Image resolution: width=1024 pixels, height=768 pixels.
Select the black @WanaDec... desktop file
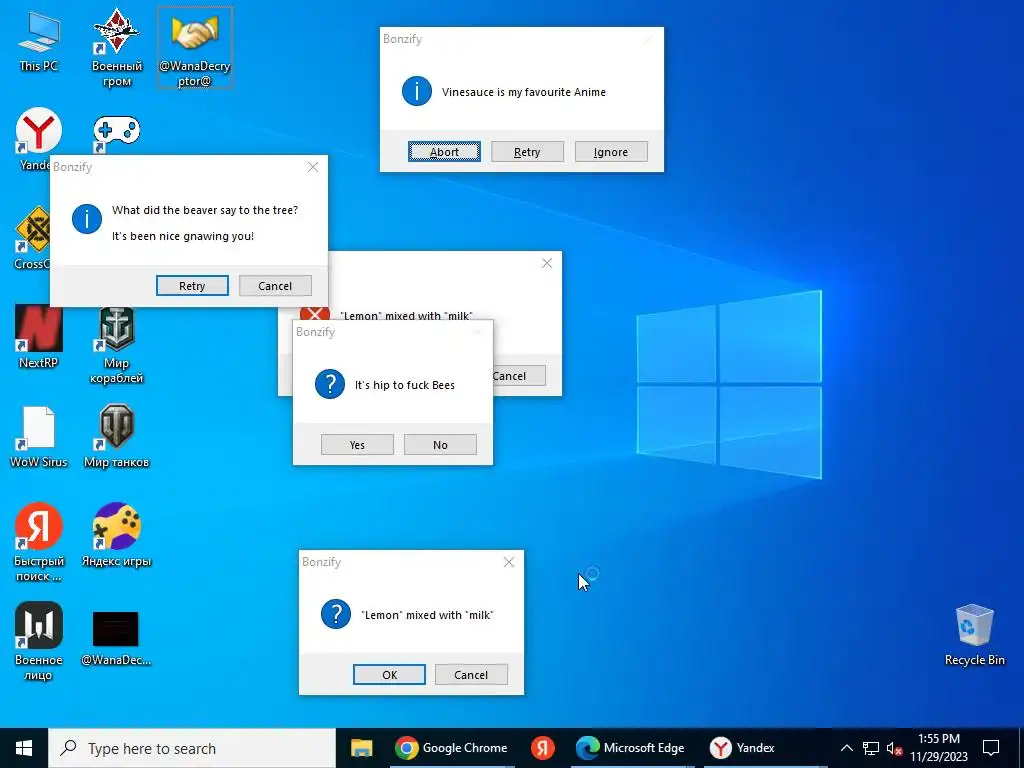(116, 639)
